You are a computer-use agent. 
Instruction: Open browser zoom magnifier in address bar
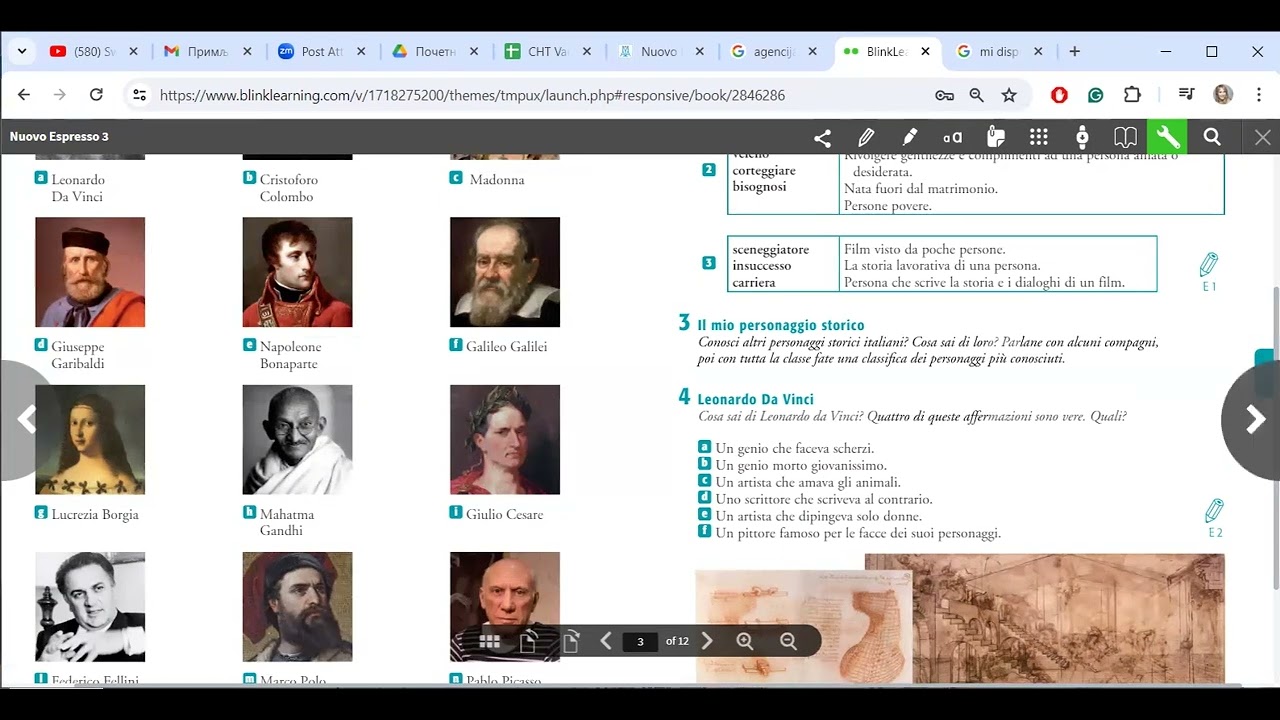977,95
